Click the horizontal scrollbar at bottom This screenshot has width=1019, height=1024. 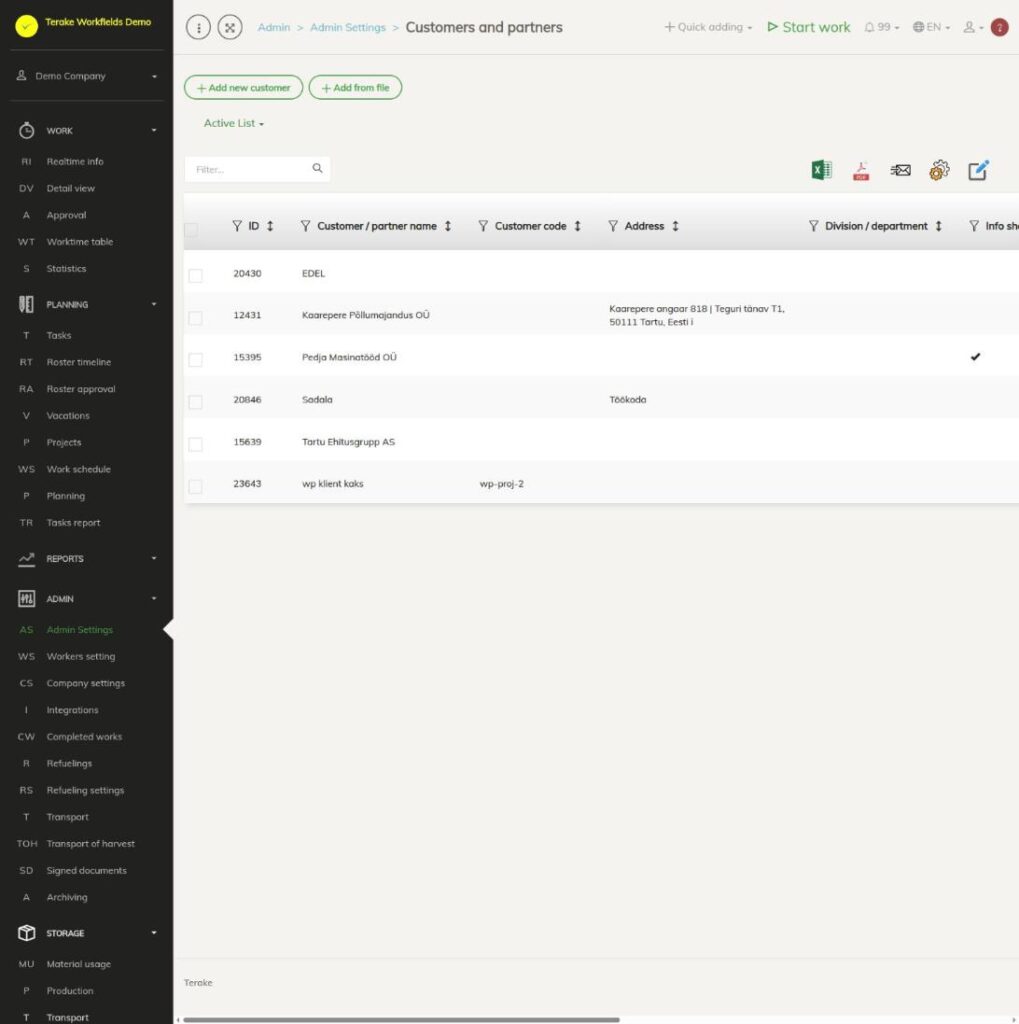pyautogui.click(x=401, y=1019)
